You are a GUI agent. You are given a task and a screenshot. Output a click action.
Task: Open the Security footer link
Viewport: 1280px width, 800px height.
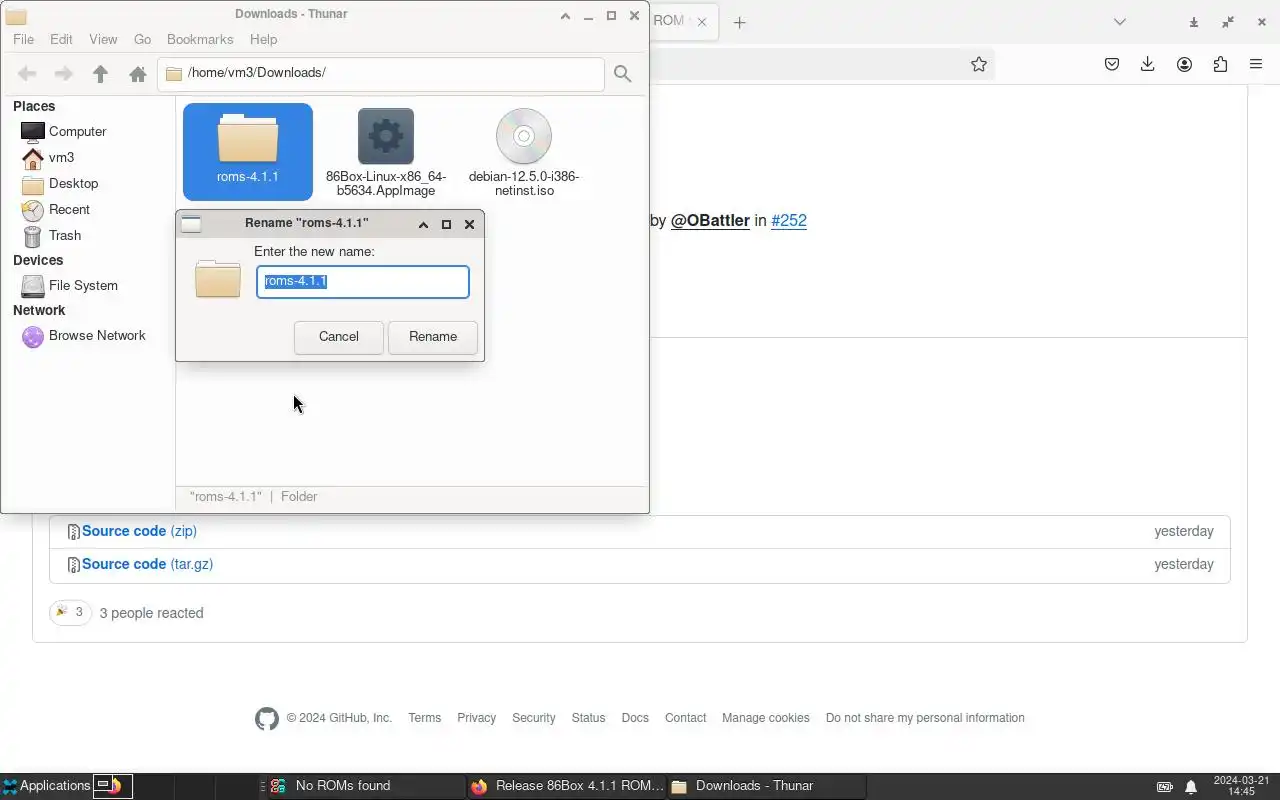coord(533,718)
